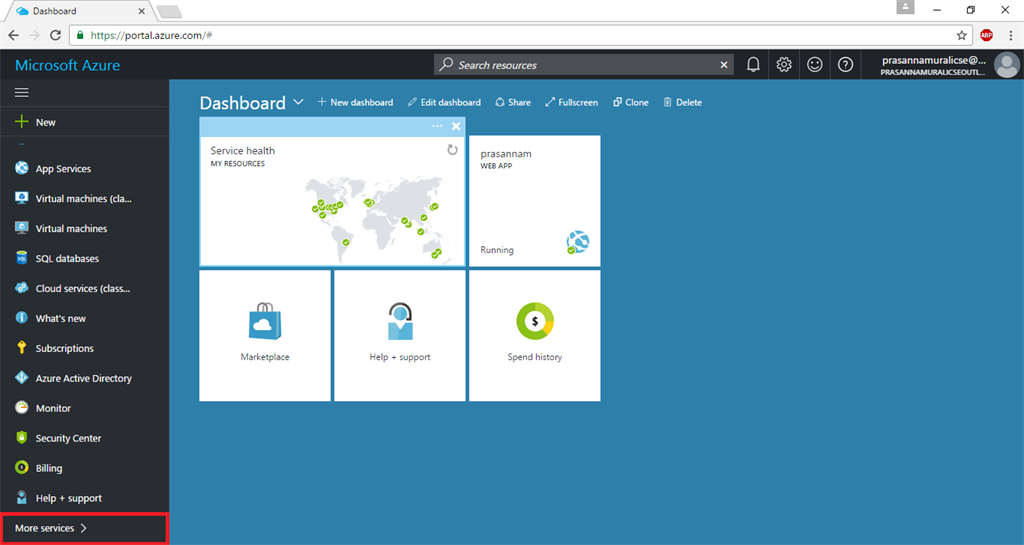Open the hamburger menu in sidebar
Screen dimensions: 1024x545
coord(22,93)
